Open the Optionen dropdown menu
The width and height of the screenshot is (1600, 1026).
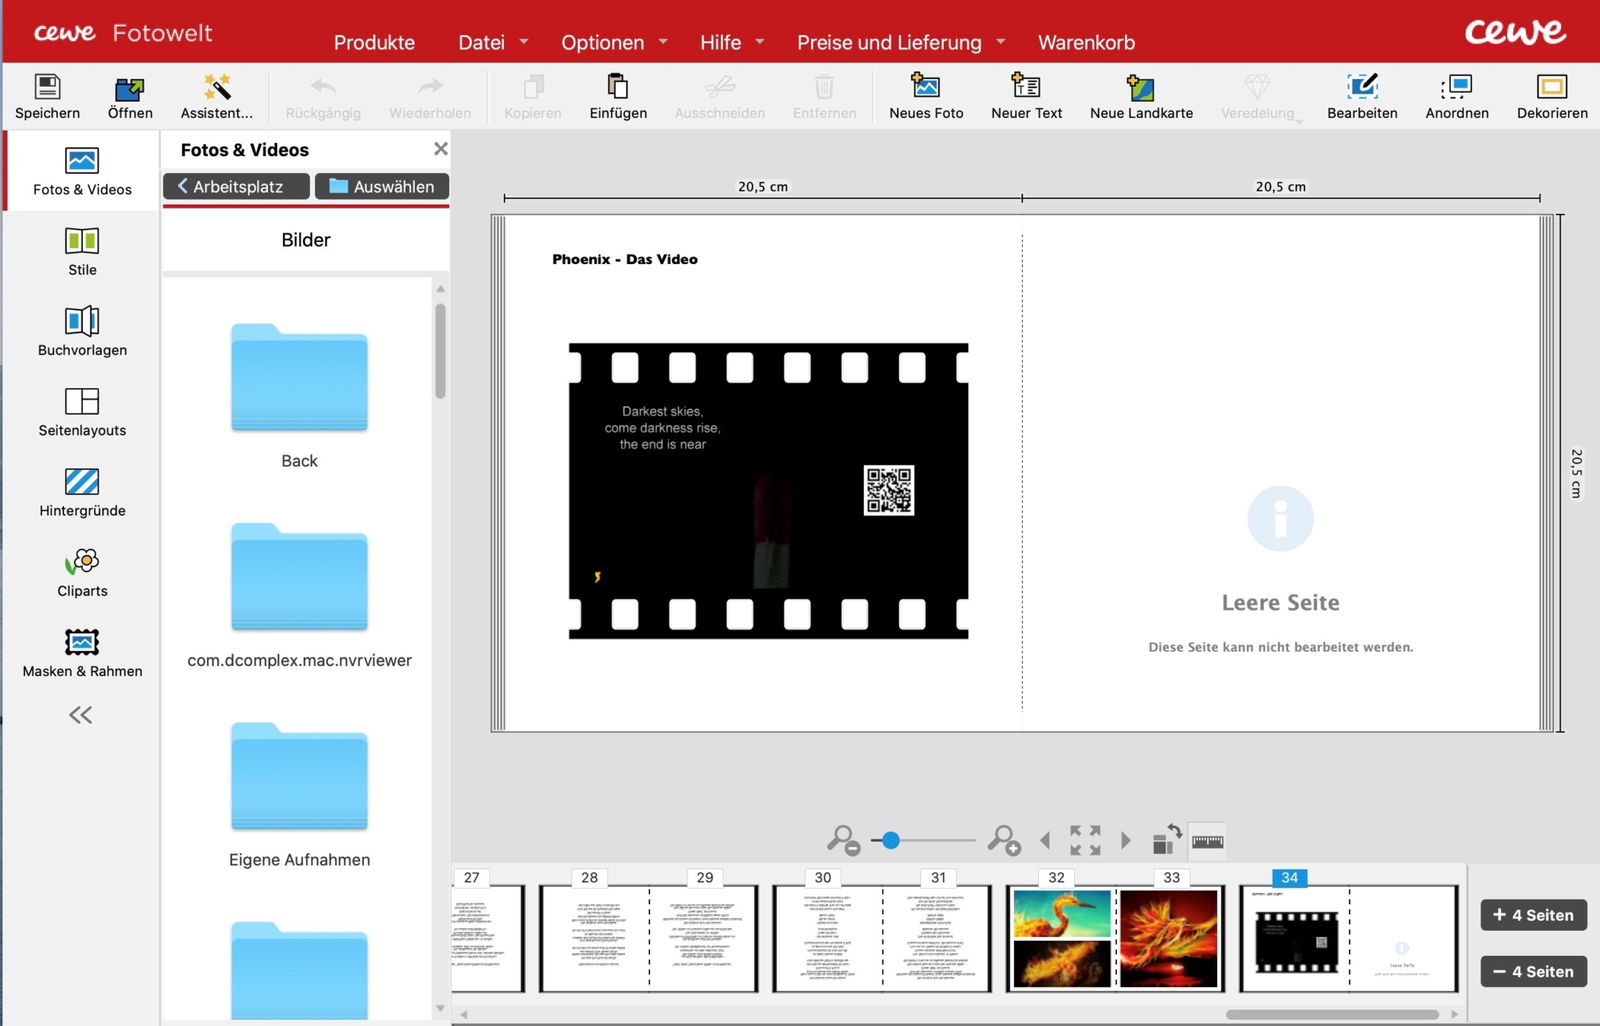tap(614, 42)
